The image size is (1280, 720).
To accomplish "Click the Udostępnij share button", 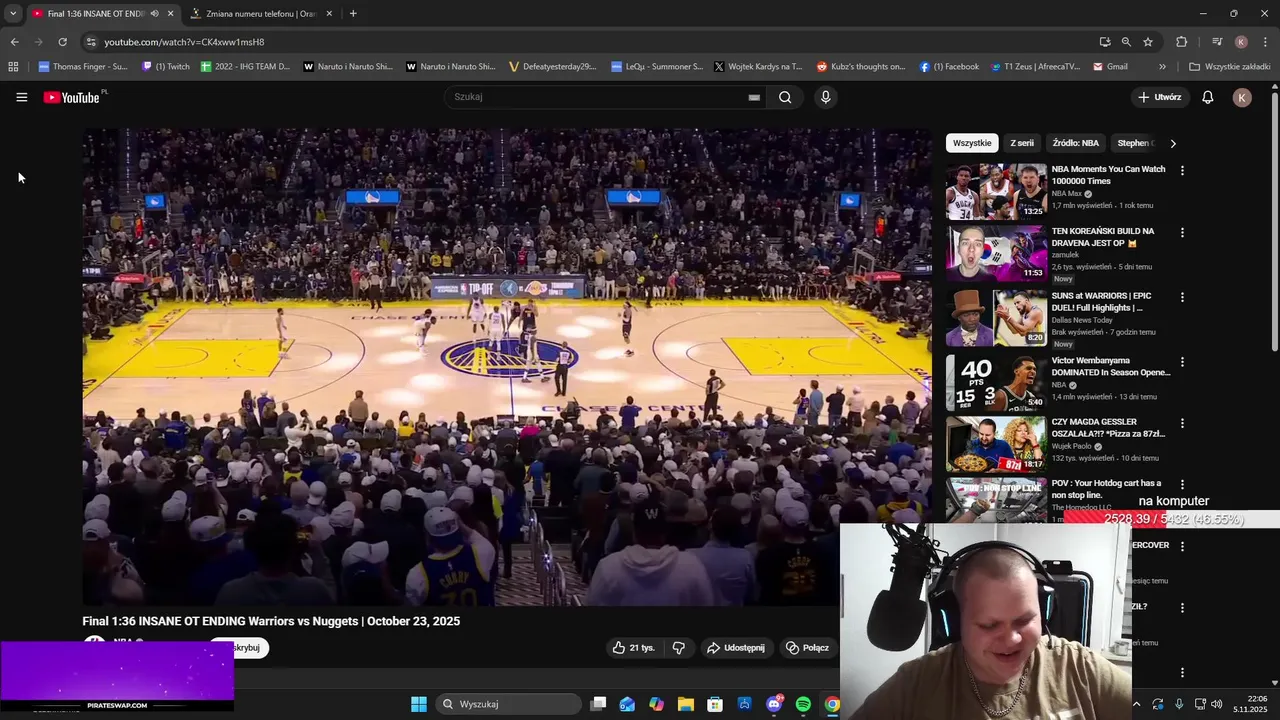I will coord(735,648).
